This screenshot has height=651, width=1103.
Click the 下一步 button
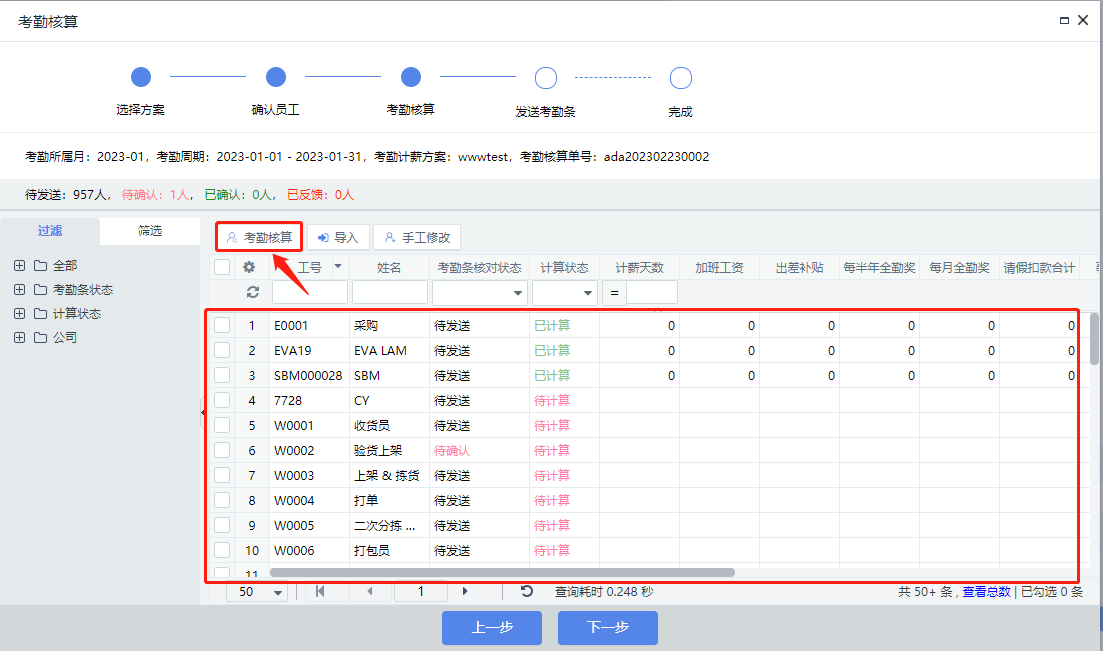[x=608, y=627]
